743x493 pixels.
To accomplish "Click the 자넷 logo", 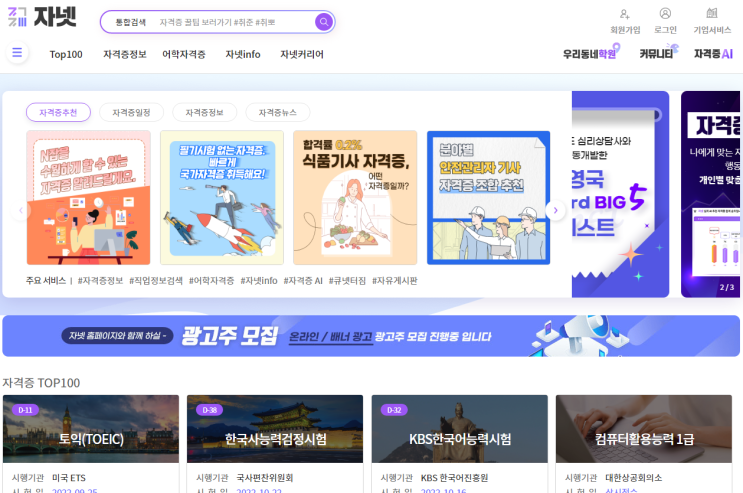I will (42, 17).
